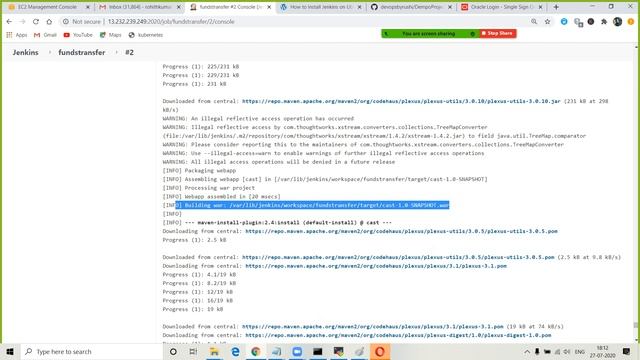Image resolution: width=640 pixels, height=360 pixels.
Task: Switch to the EC2 Management Console tab
Action: point(47,7)
